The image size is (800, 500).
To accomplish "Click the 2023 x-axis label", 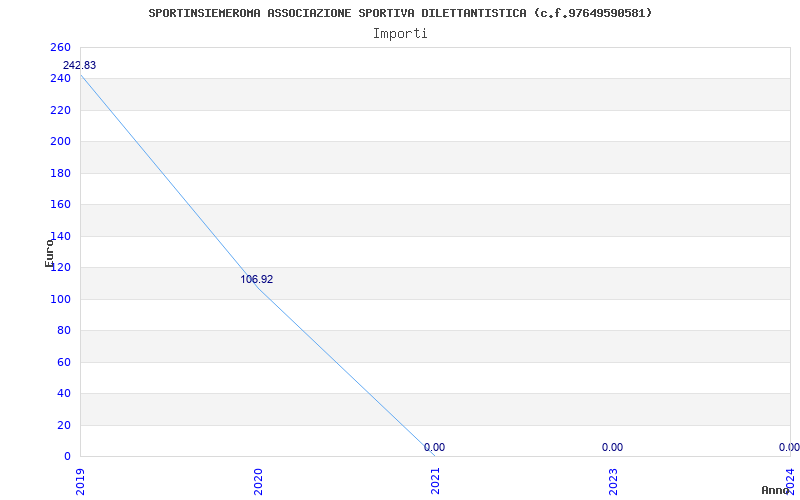I will pos(613,481).
